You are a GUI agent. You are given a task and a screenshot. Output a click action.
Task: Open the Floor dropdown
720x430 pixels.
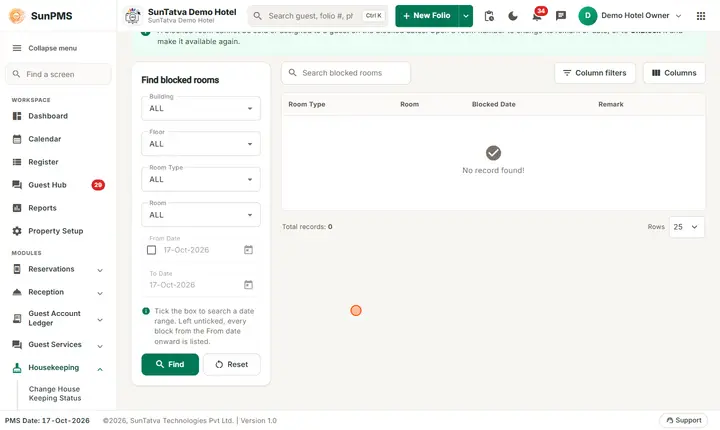pyautogui.click(x=201, y=144)
